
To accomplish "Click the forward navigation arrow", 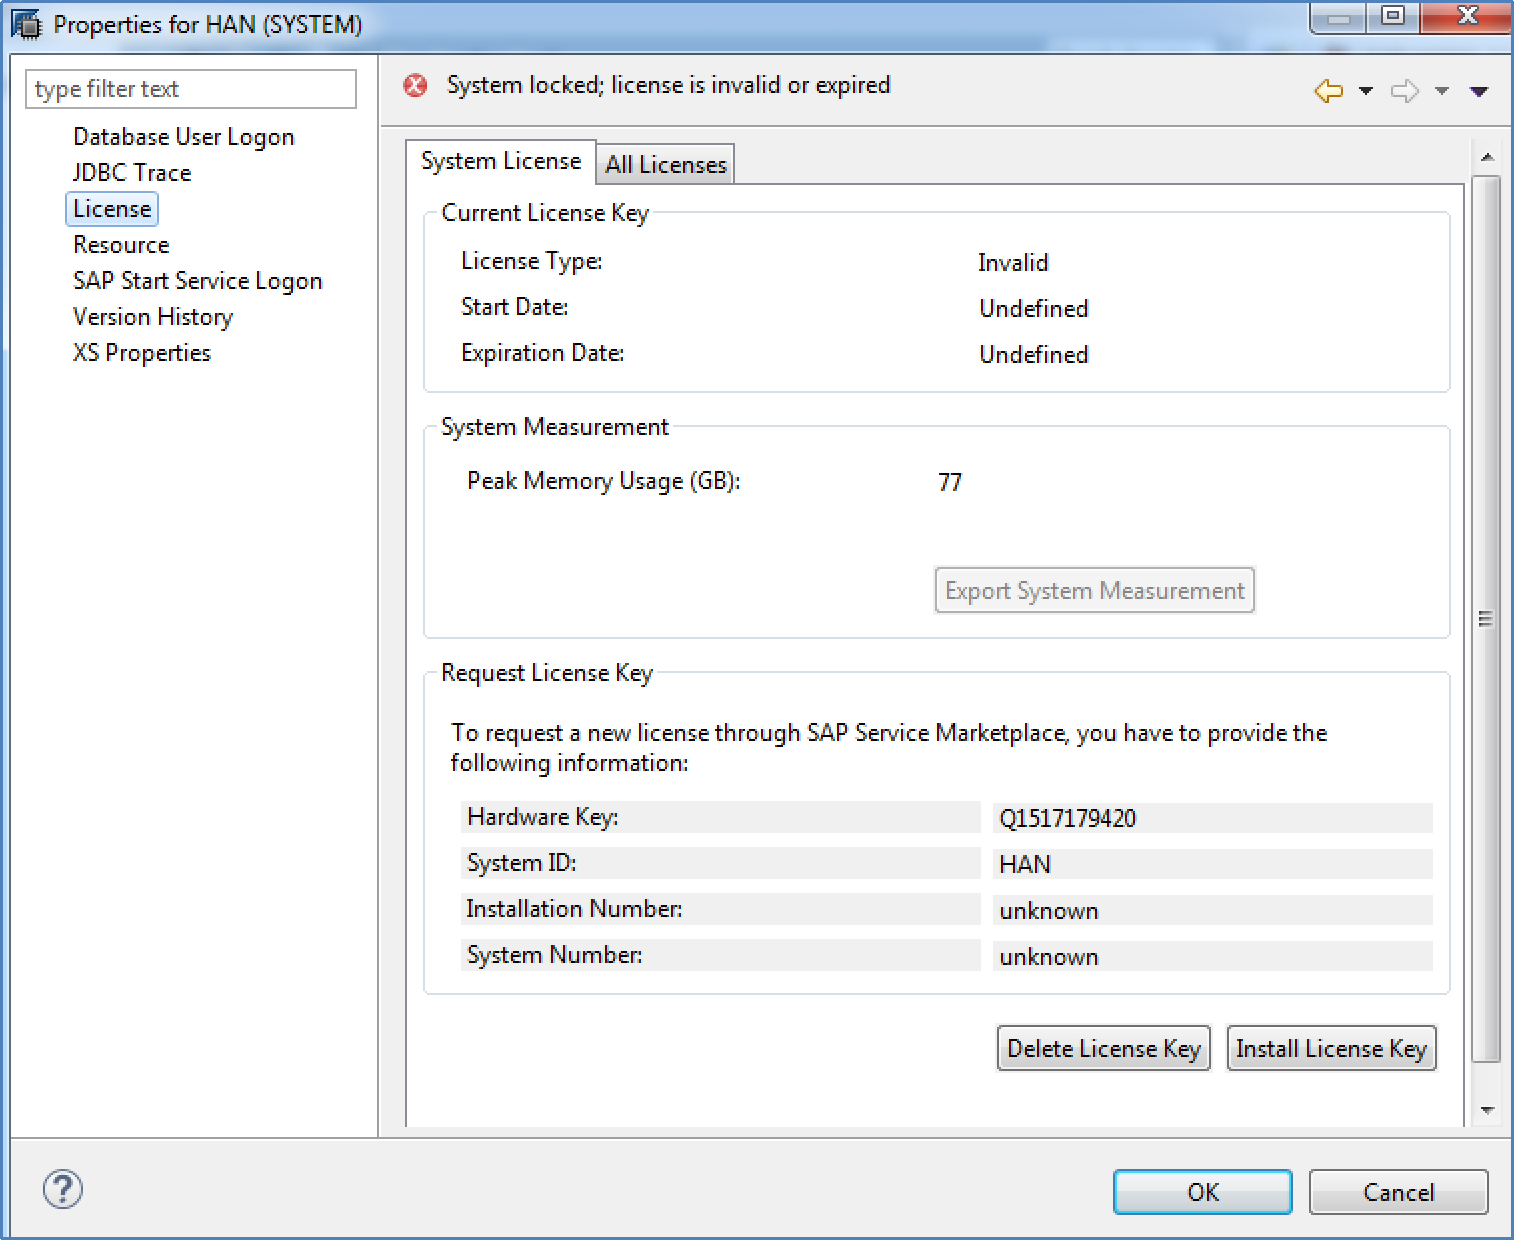I will tap(1406, 91).
